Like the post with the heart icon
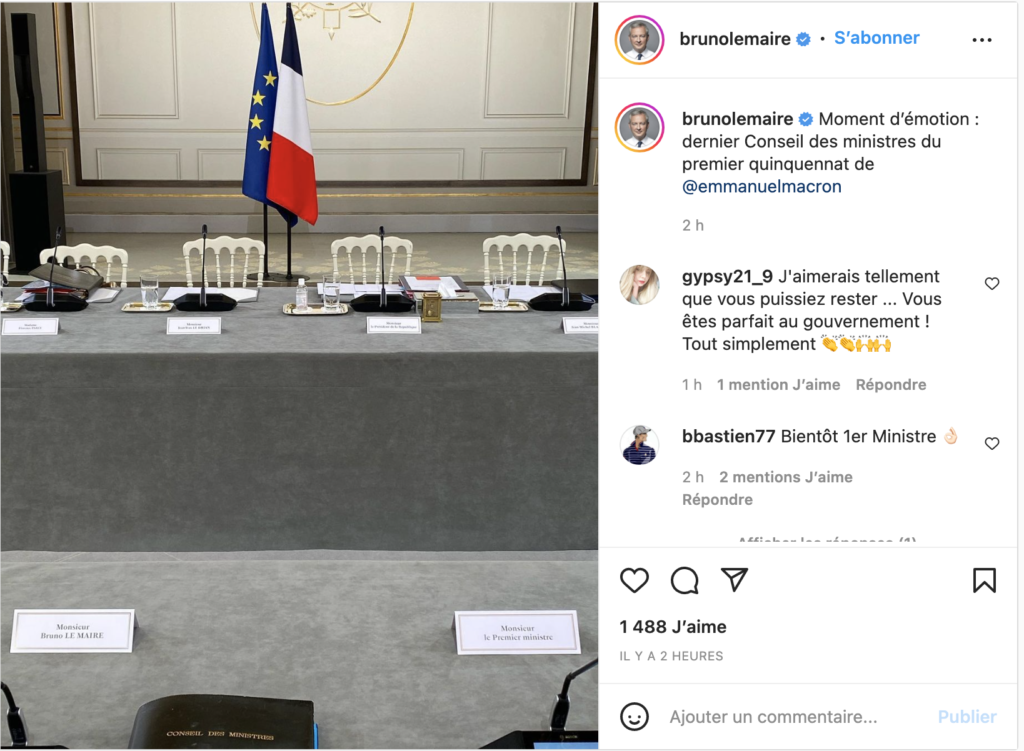Screen dimensions: 1024x751 (634, 580)
